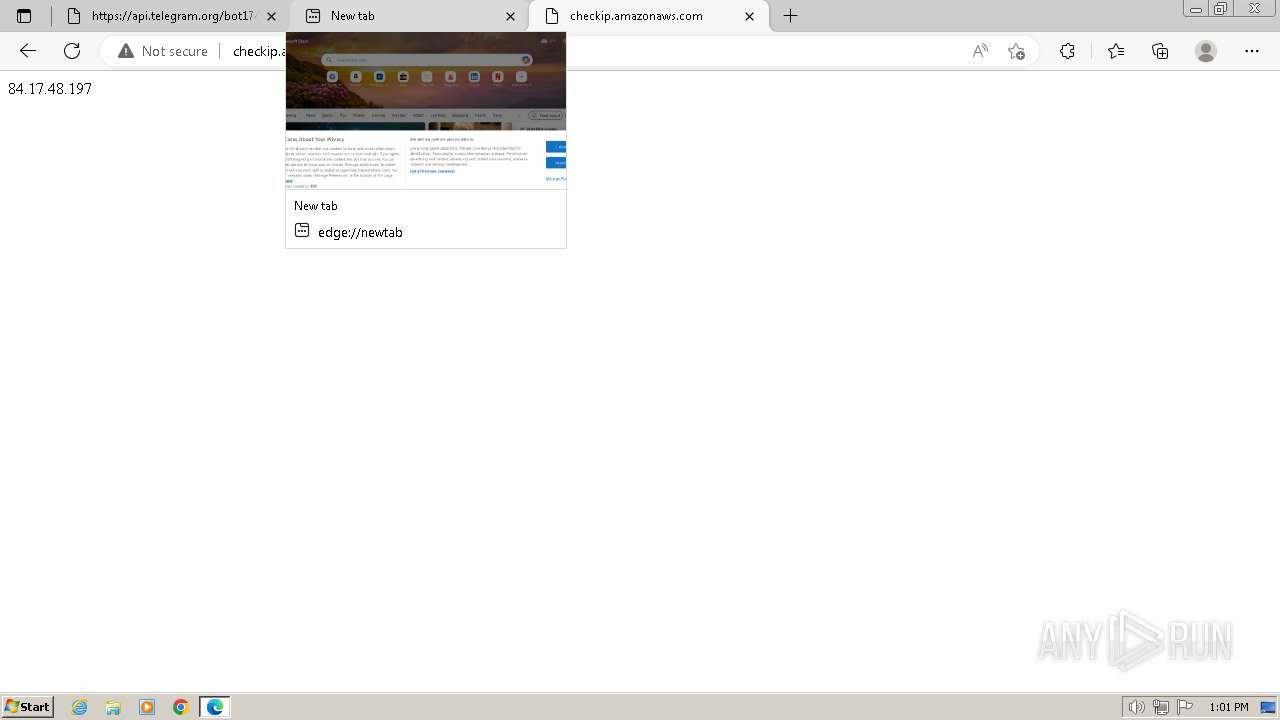
Task: Open the Action Center flag icon
Action: (1185, 707)
